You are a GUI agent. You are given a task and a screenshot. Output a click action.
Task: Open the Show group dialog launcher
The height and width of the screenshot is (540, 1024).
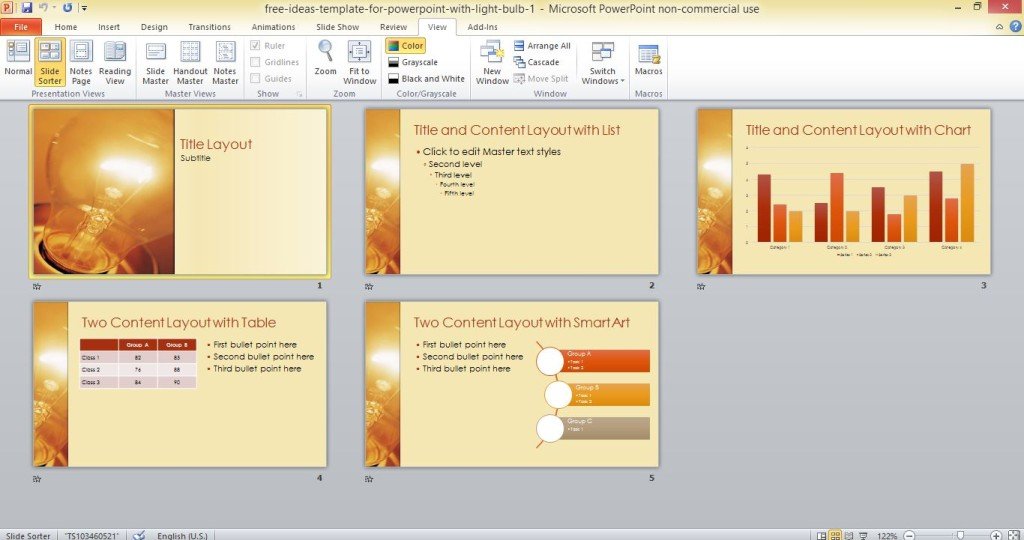[300, 95]
